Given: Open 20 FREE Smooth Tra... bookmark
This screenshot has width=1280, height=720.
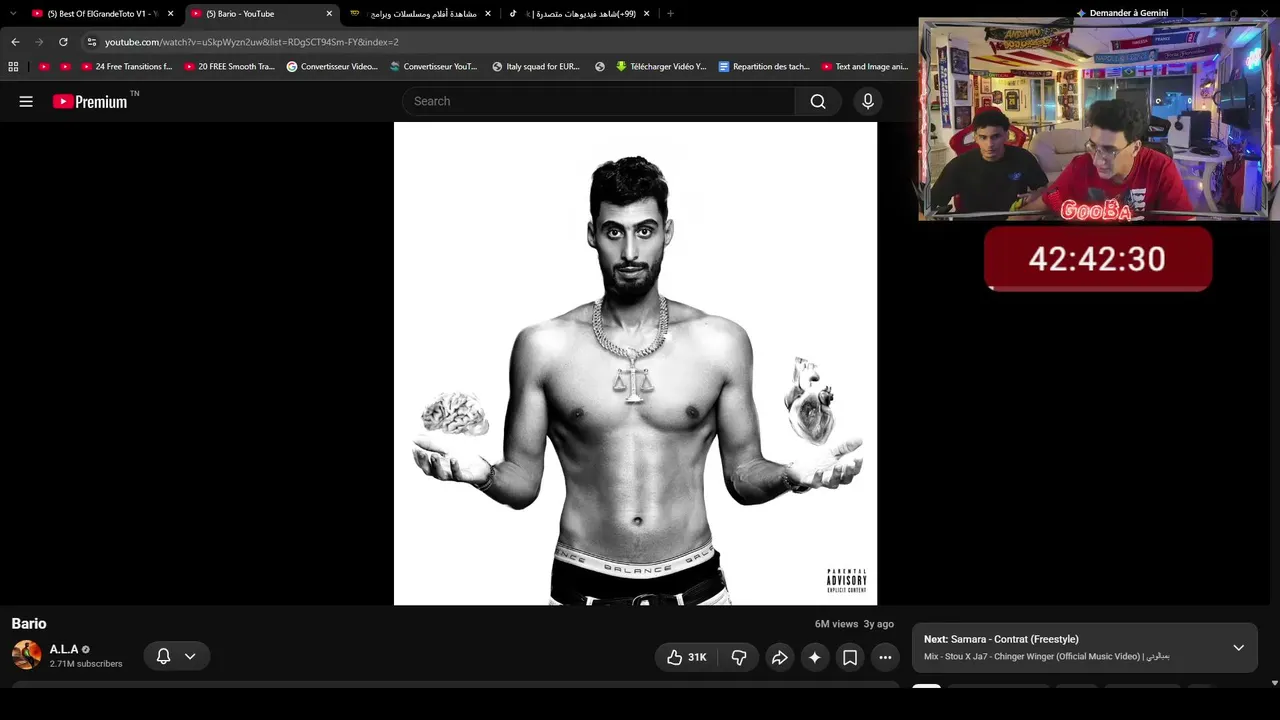Looking at the screenshot, I should [x=230, y=67].
